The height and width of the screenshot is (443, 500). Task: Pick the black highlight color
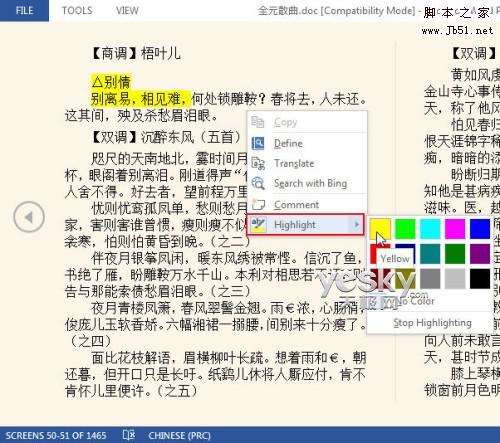pyautogui.click(x=480, y=278)
